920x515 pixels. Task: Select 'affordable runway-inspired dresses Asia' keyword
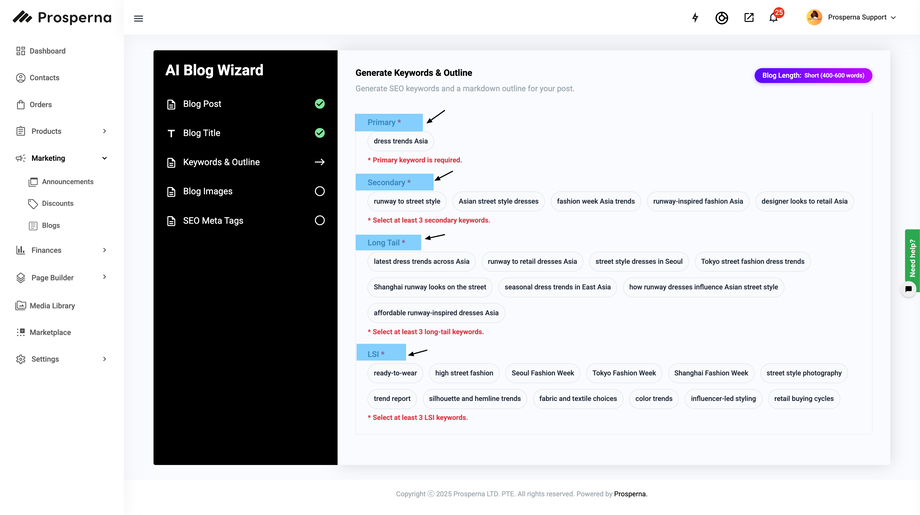(x=436, y=313)
